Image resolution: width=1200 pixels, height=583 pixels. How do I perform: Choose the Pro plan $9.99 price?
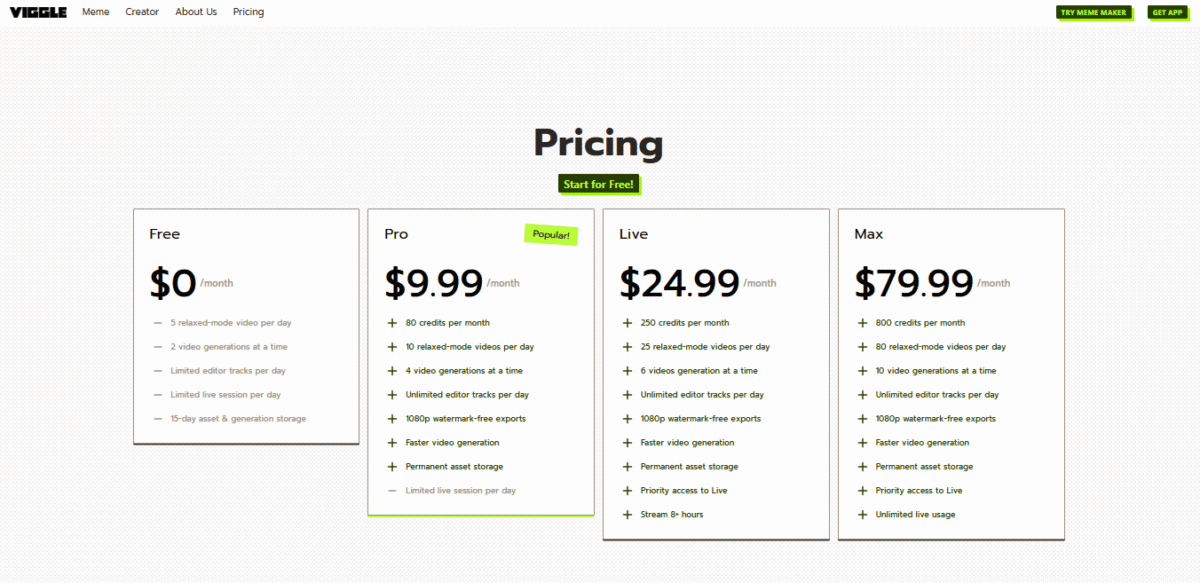point(434,283)
